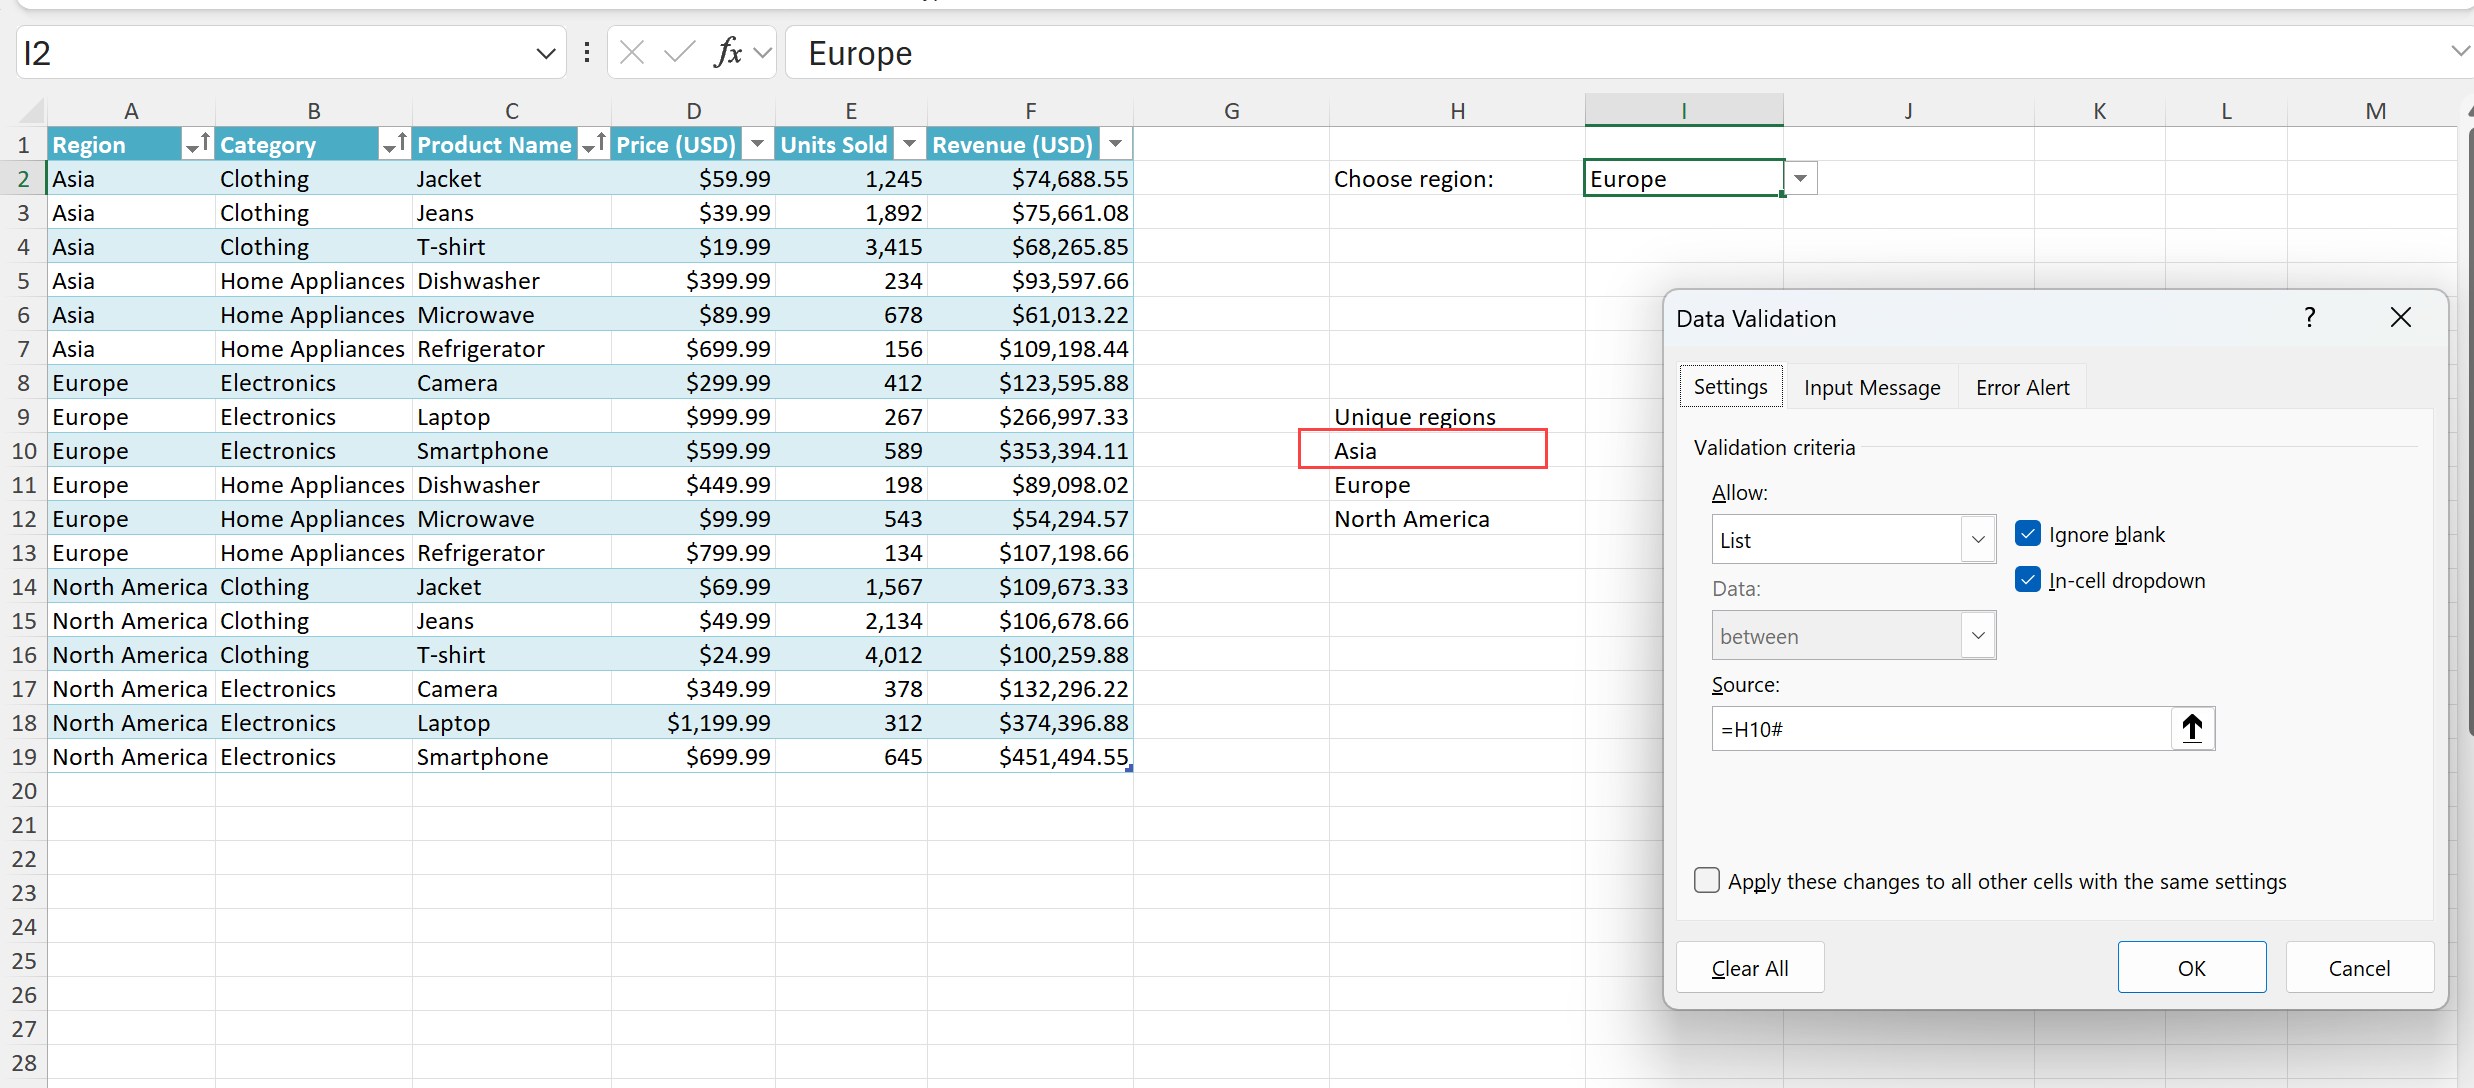
Task: Open the in-cell dropdown beside Europe
Action: (x=1800, y=179)
